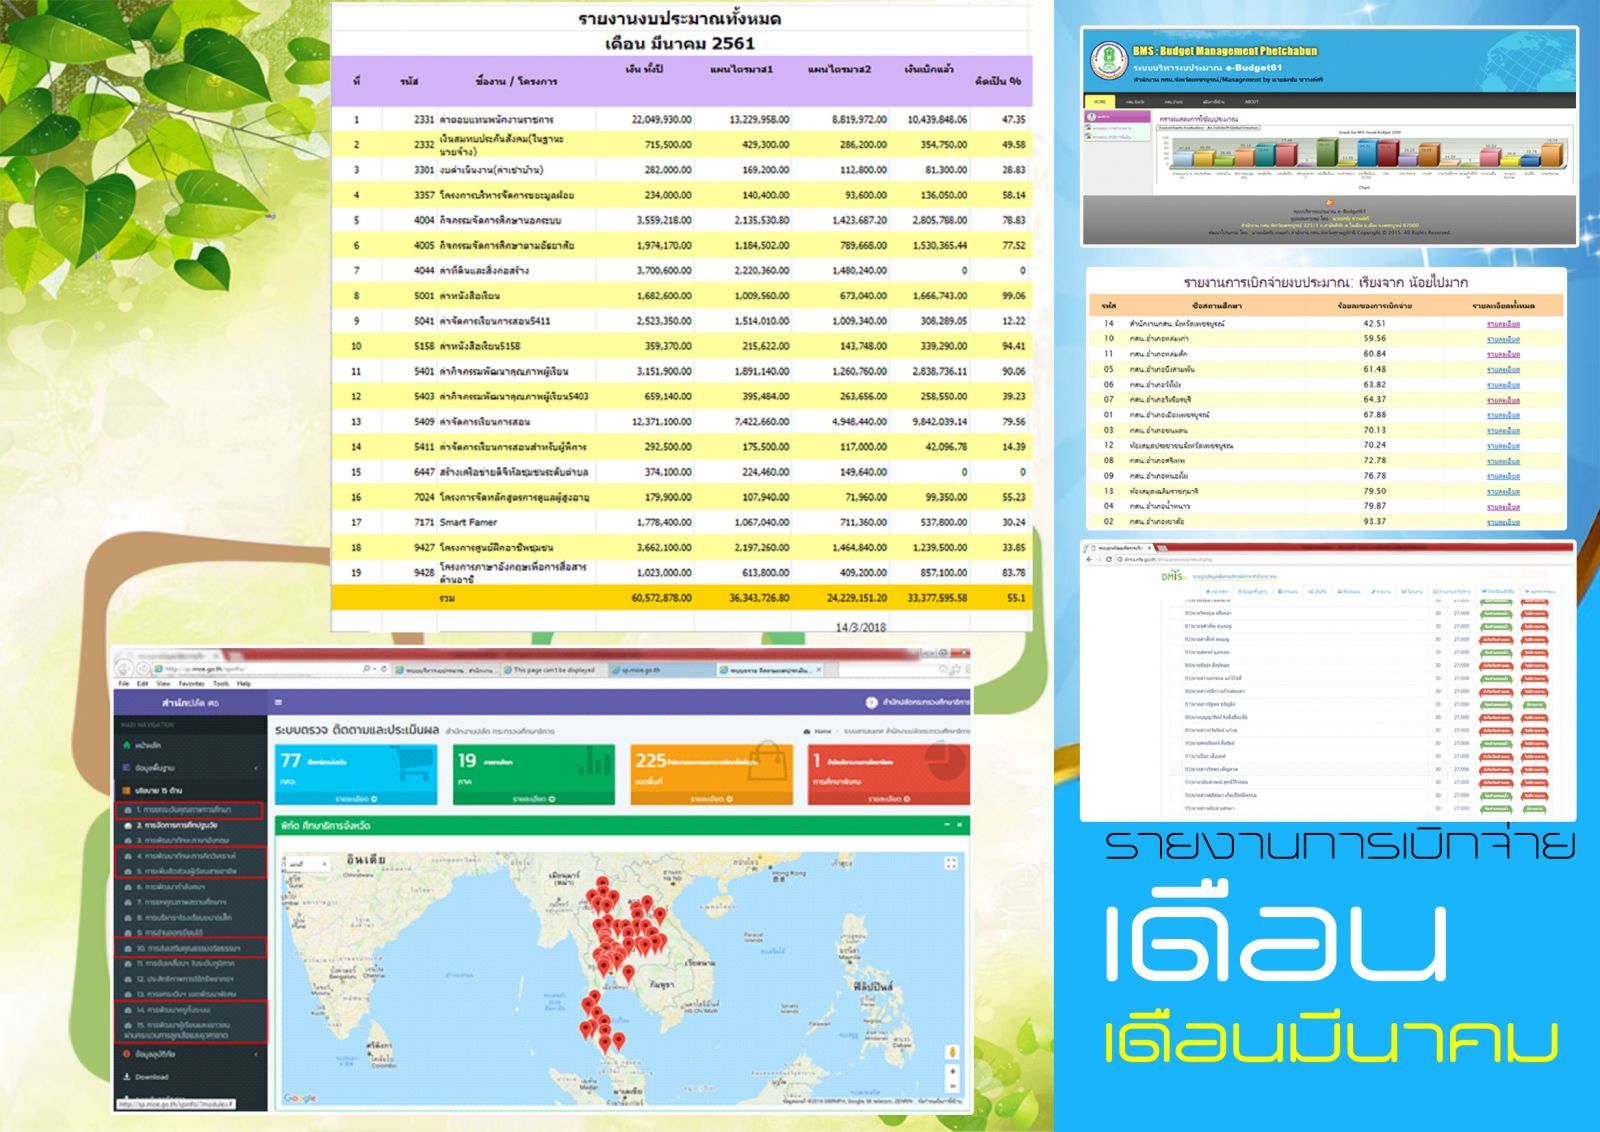This screenshot has width=1600, height=1132.
Task: Select the HOME tab in BMS navigation
Action: (1100, 102)
